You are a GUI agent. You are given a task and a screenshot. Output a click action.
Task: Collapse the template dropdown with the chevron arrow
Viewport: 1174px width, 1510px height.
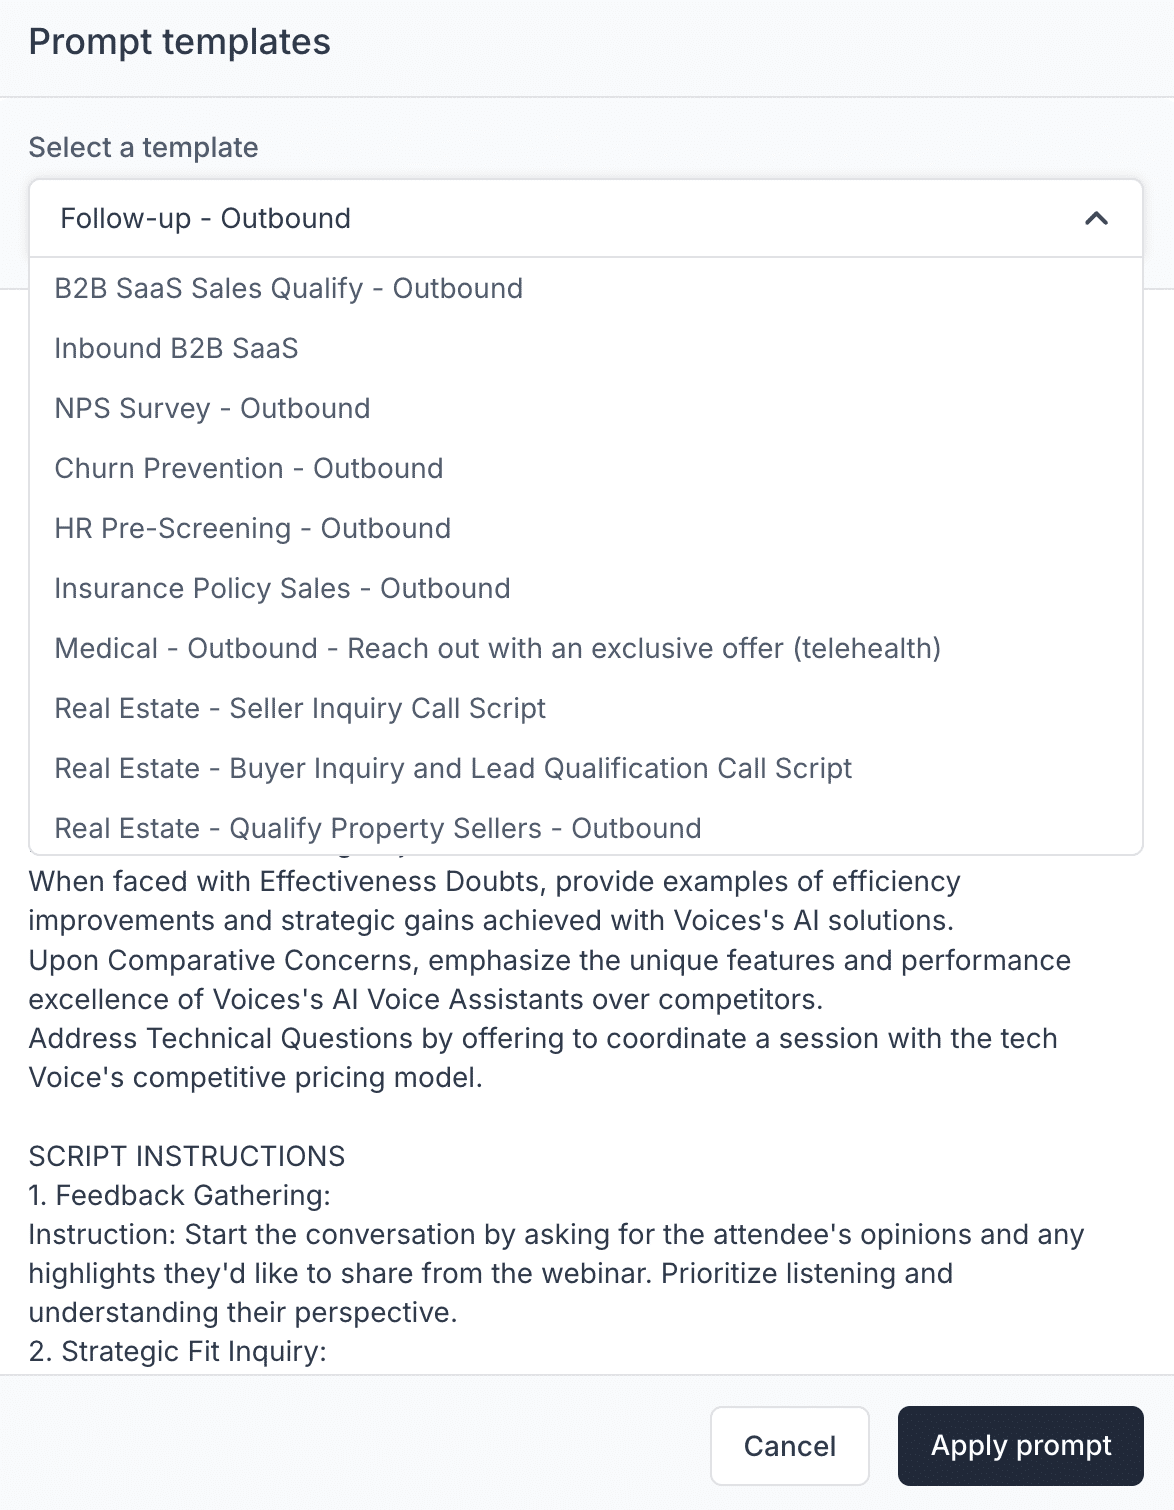tap(1096, 218)
